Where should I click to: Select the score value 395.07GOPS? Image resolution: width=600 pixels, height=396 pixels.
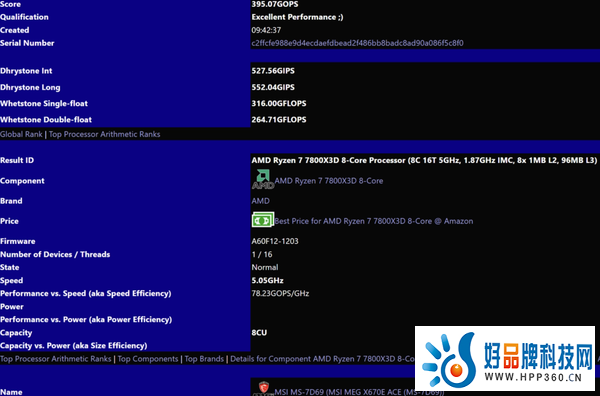pos(275,4)
